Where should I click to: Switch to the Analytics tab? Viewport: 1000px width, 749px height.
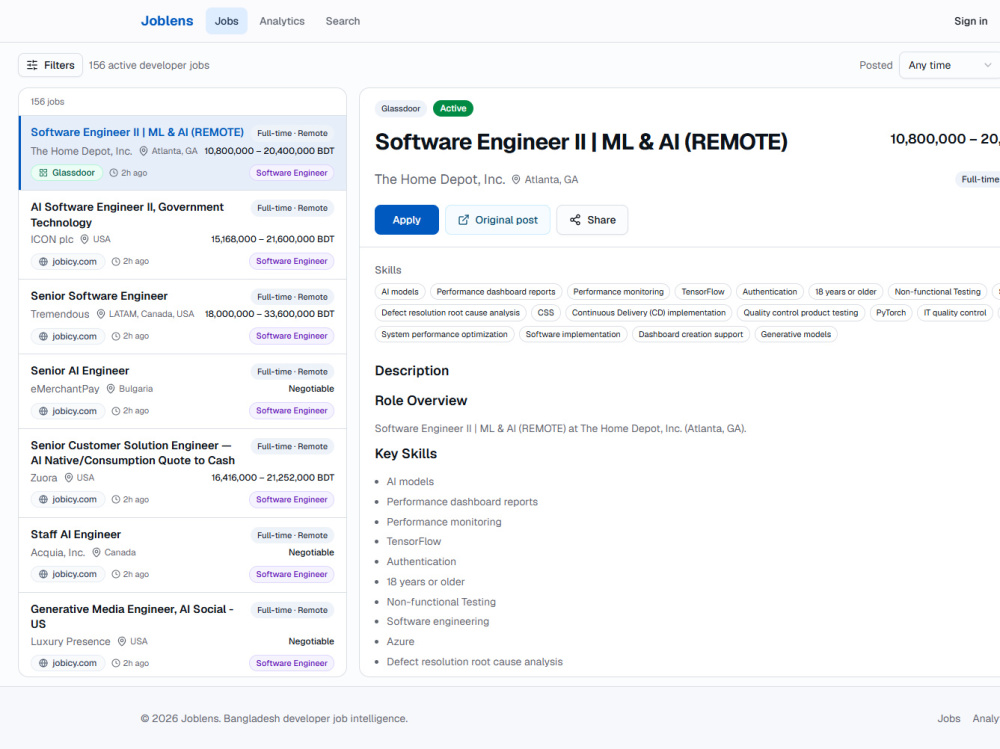click(282, 21)
